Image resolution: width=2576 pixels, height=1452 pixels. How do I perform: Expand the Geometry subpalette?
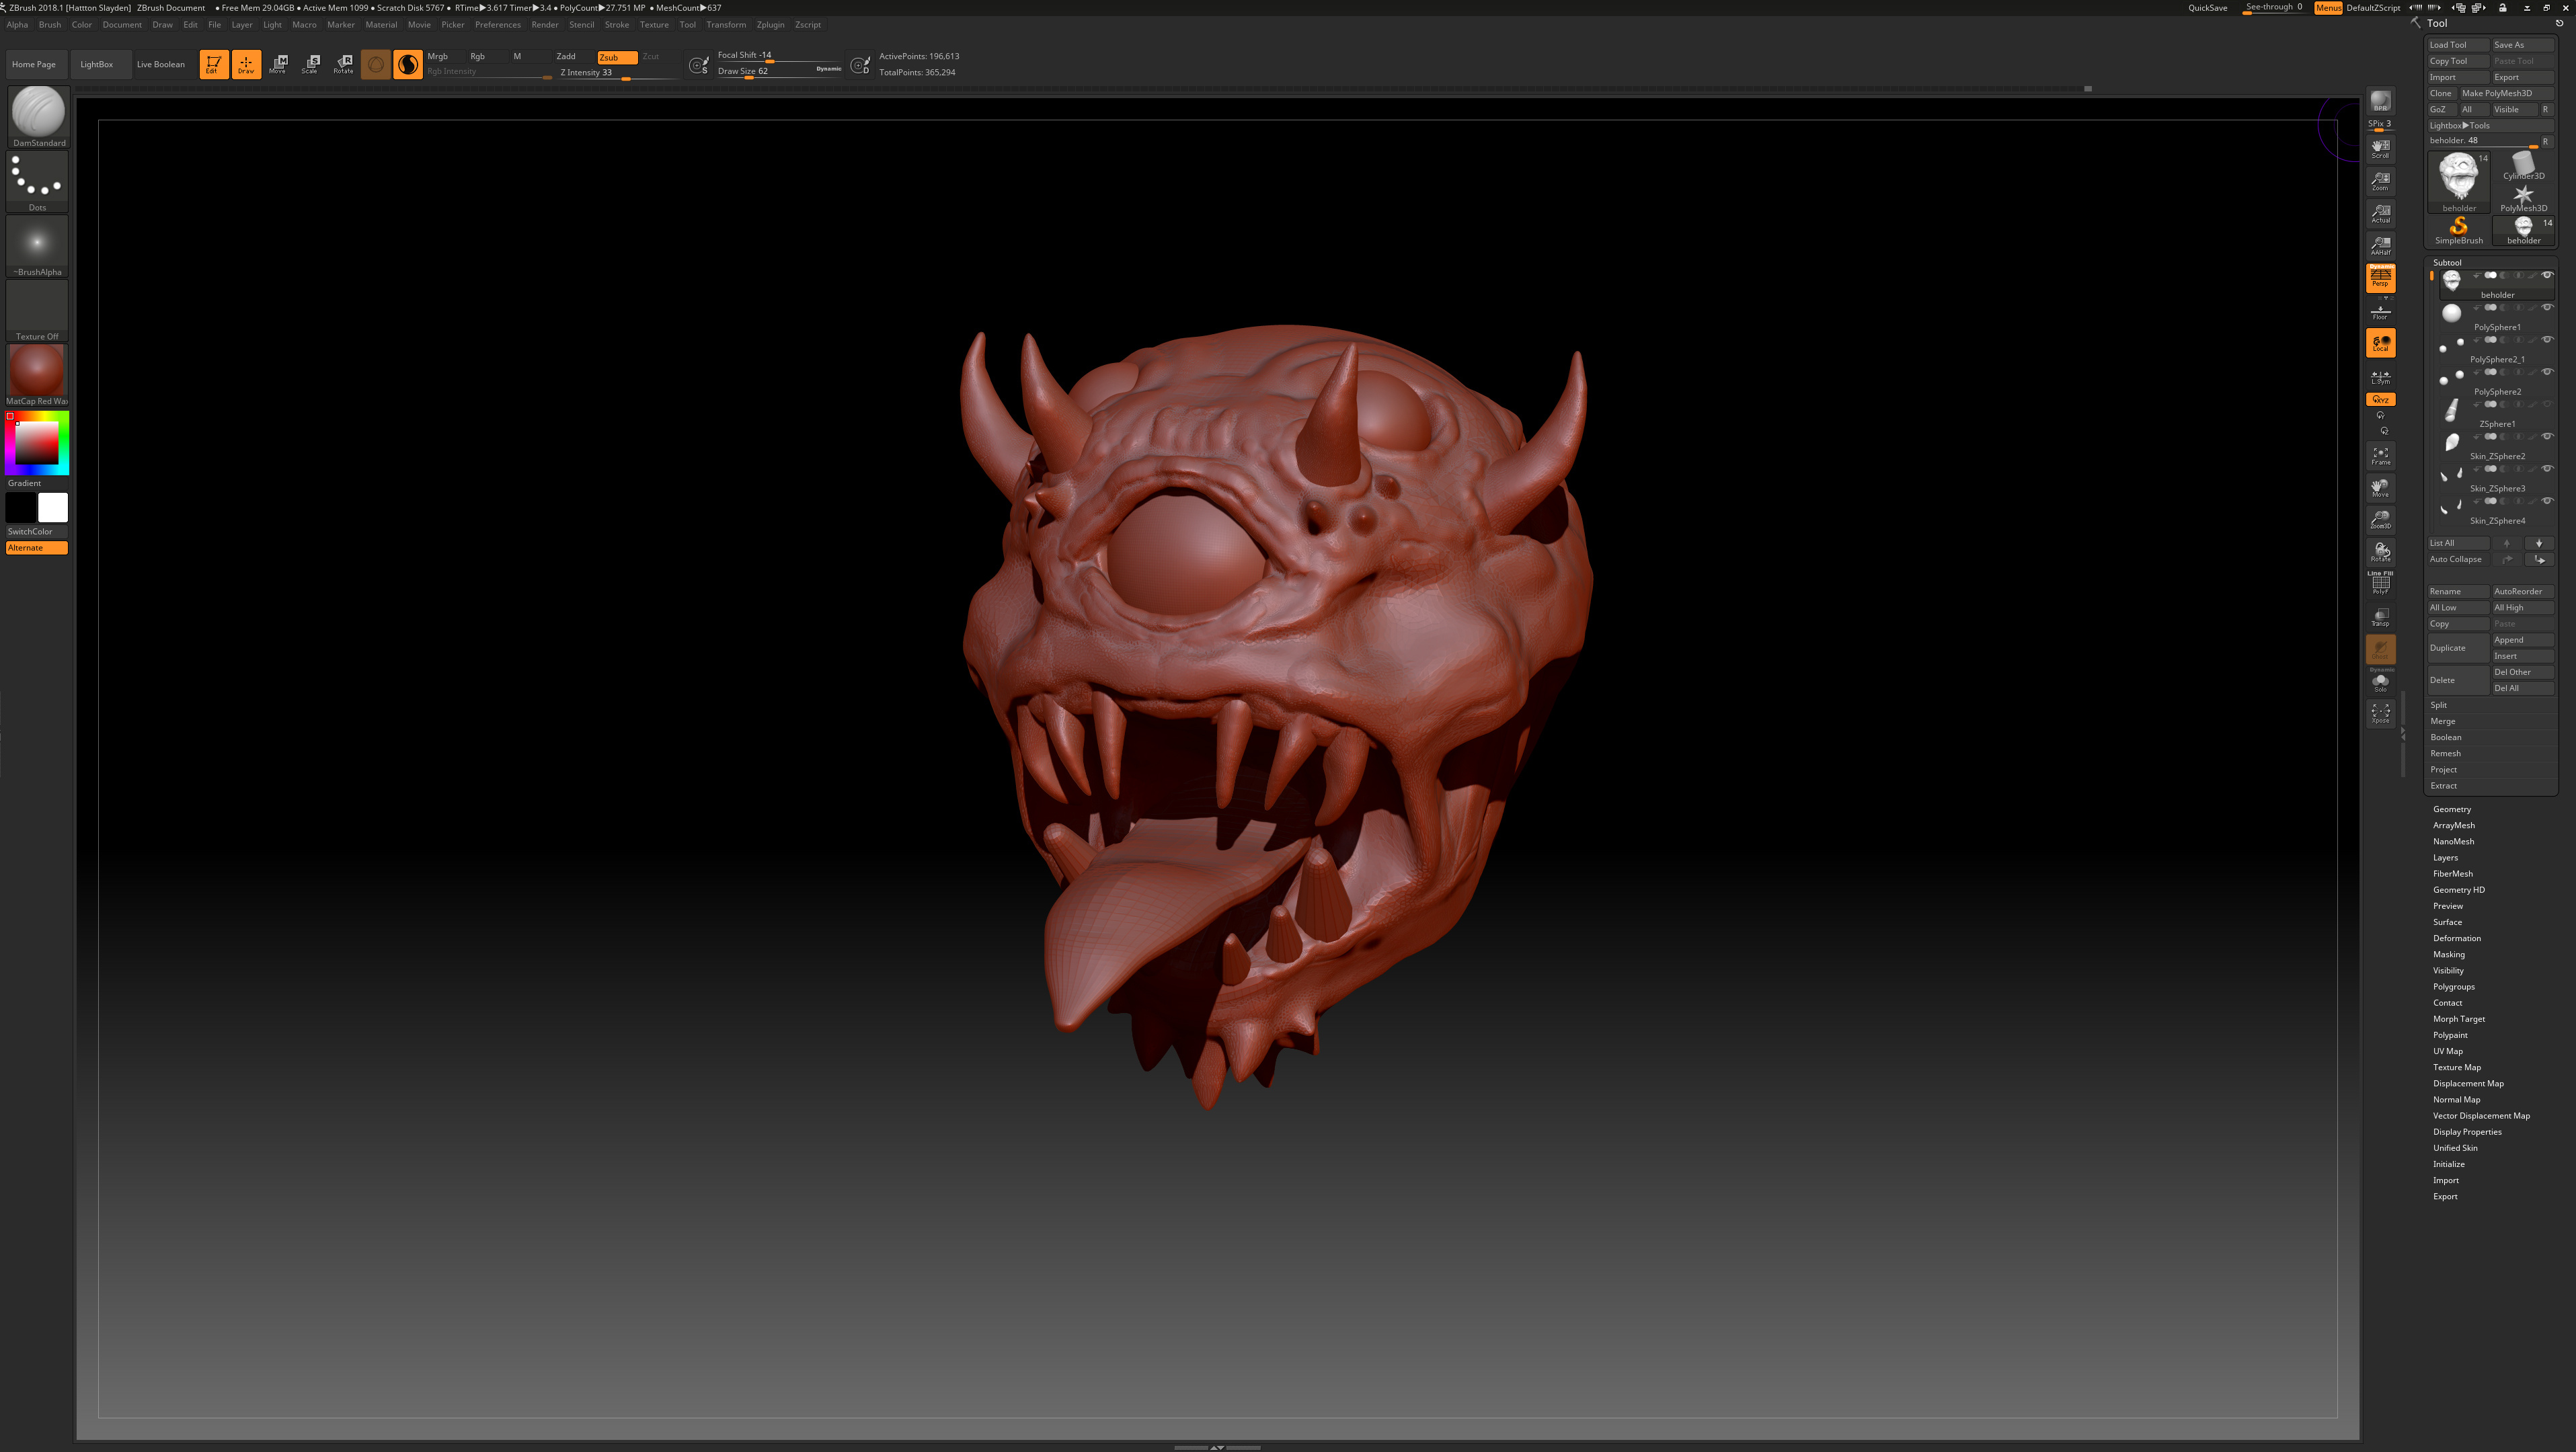tap(2451, 809)
